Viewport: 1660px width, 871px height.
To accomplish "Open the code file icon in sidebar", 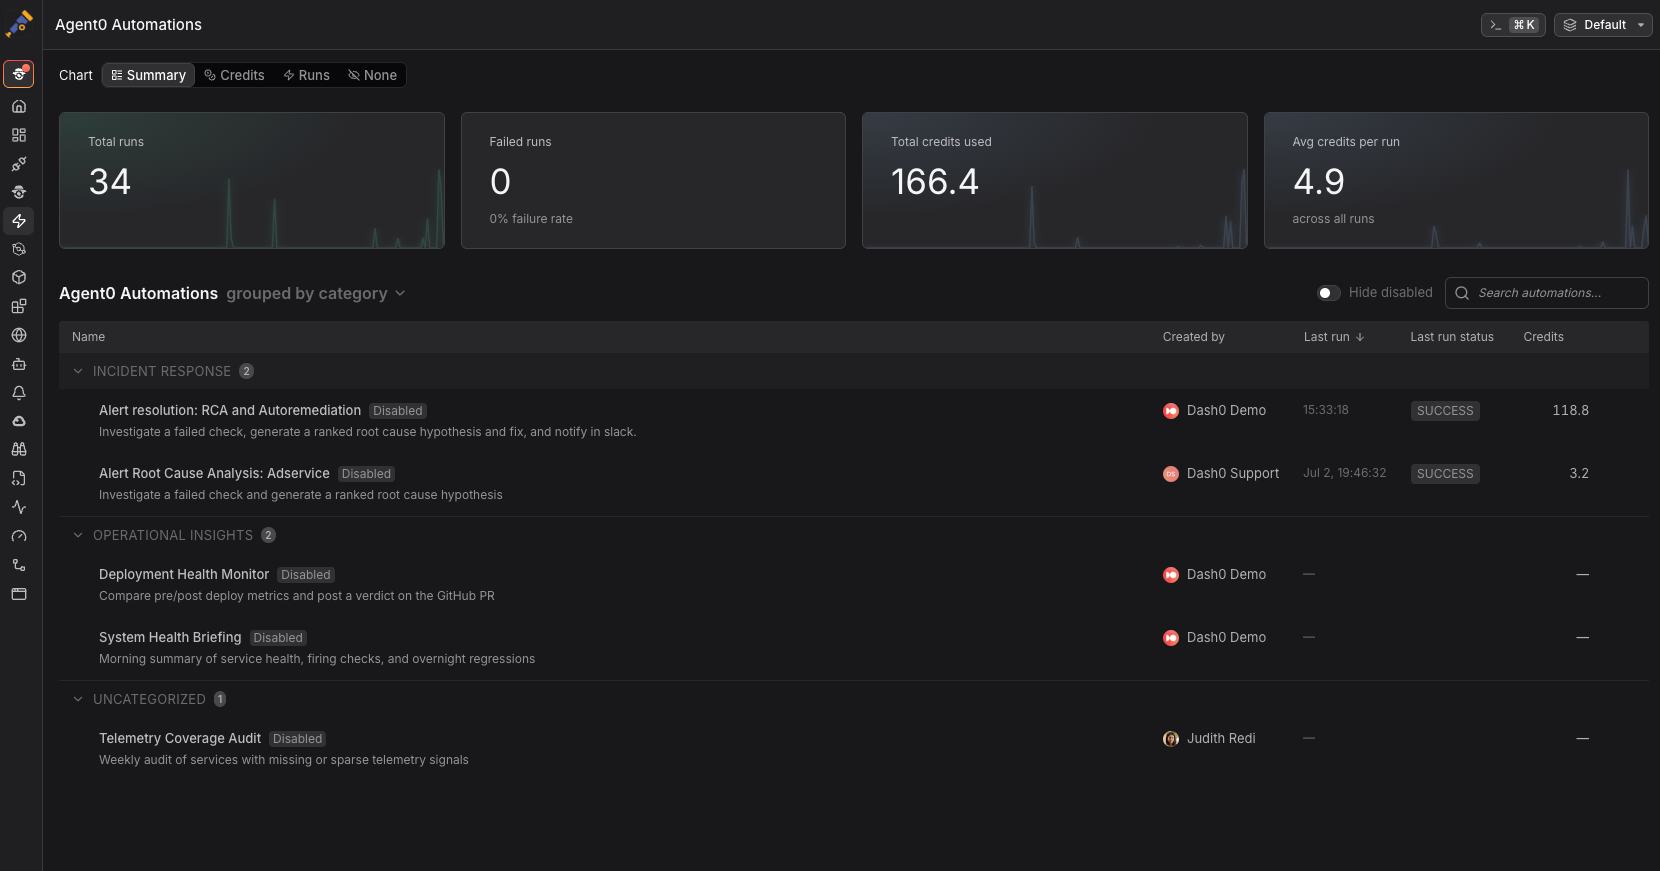I will click(19, 479).
